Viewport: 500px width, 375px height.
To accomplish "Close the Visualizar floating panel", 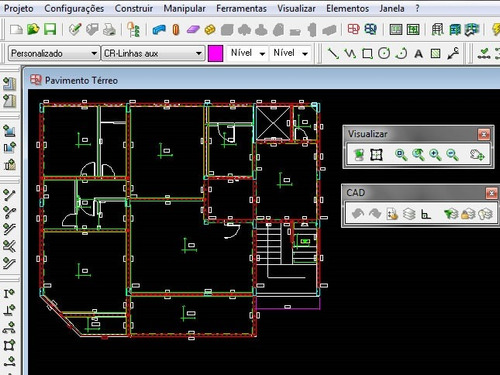I will [x=484, y=134].
